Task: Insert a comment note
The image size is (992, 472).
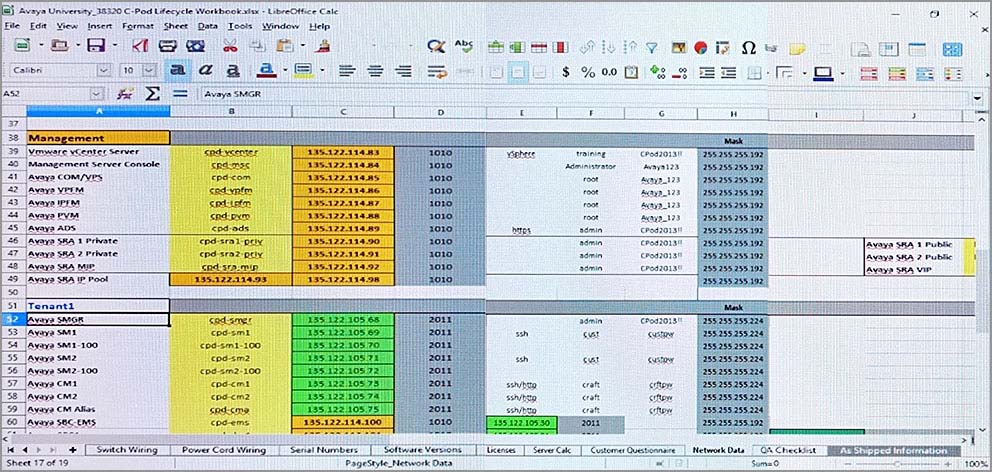Action: coord(797,48)
